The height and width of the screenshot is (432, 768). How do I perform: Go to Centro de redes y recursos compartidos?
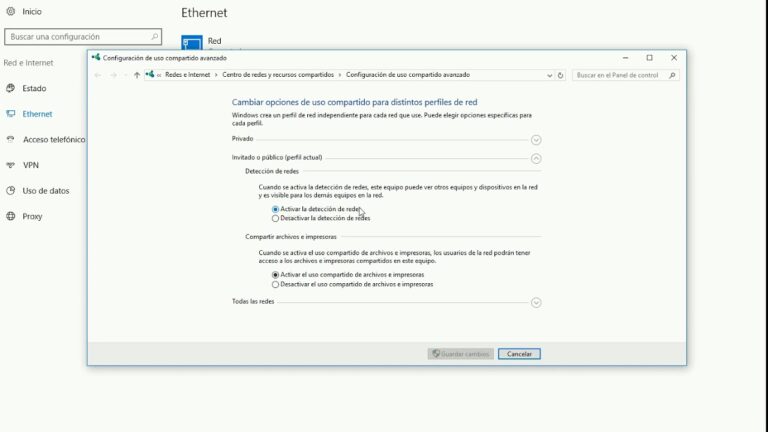click(278, 74)
